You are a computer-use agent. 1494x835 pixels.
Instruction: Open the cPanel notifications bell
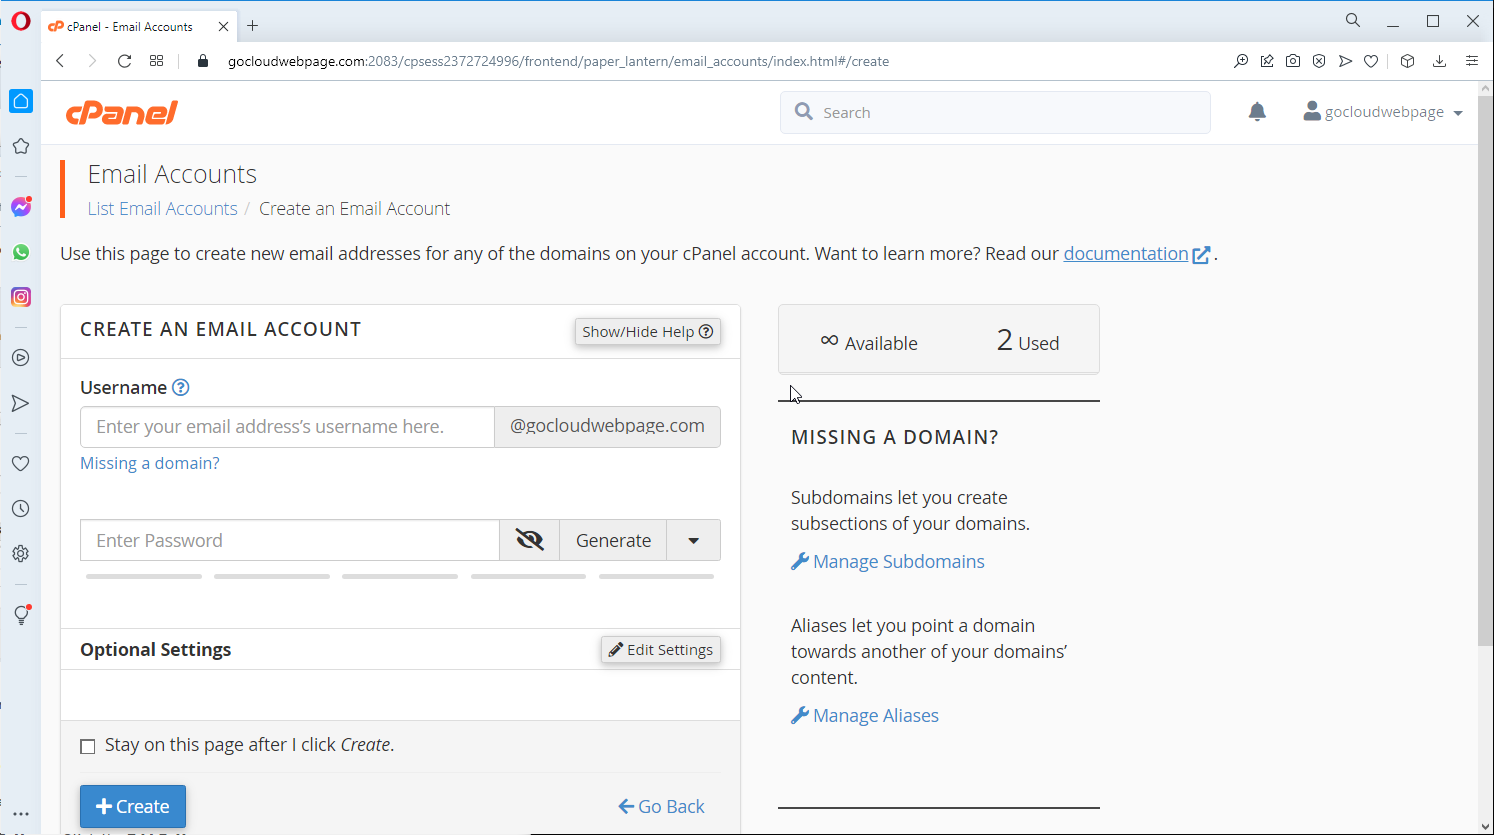(1257, 112)
